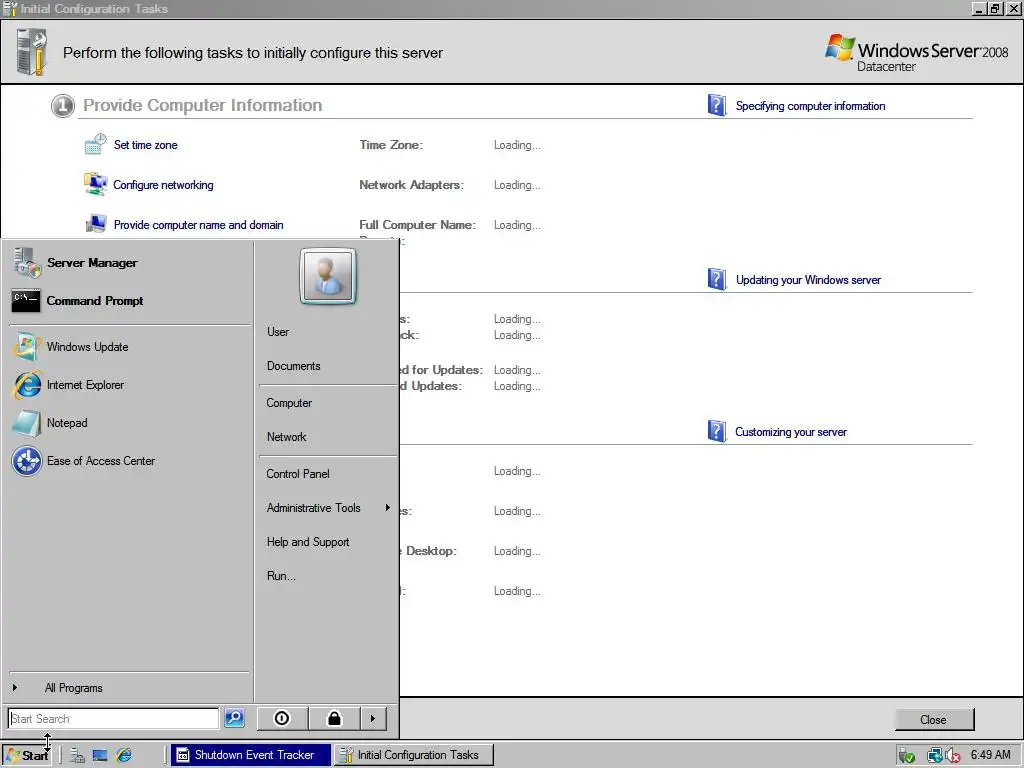The image size is (1024, 768).
Task: Click the server icon in window header
Action: point(31,52)
